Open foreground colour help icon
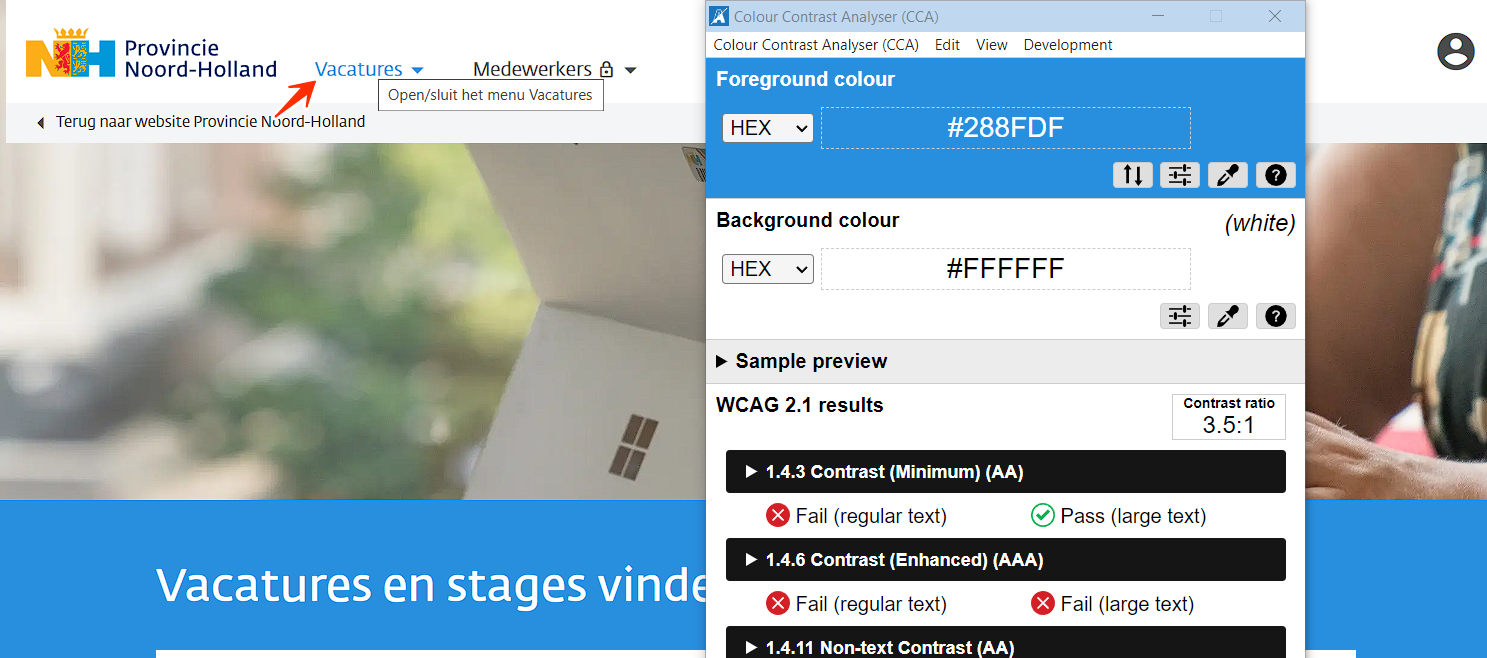This screenshot has width=1487, height=658. [x=1275, y=175]
